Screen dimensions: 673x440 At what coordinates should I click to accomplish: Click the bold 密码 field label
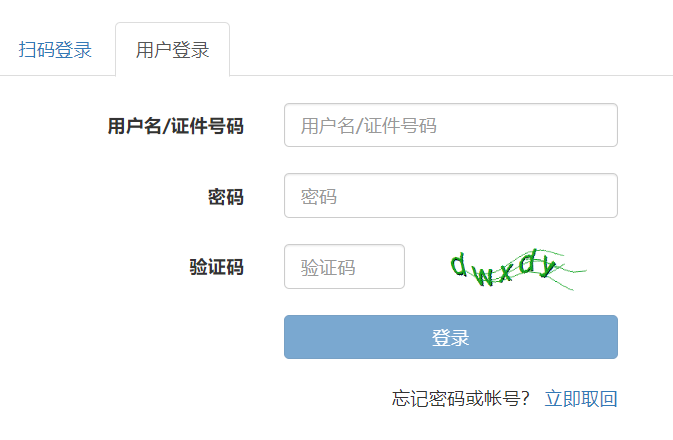[x=226, y=197]
